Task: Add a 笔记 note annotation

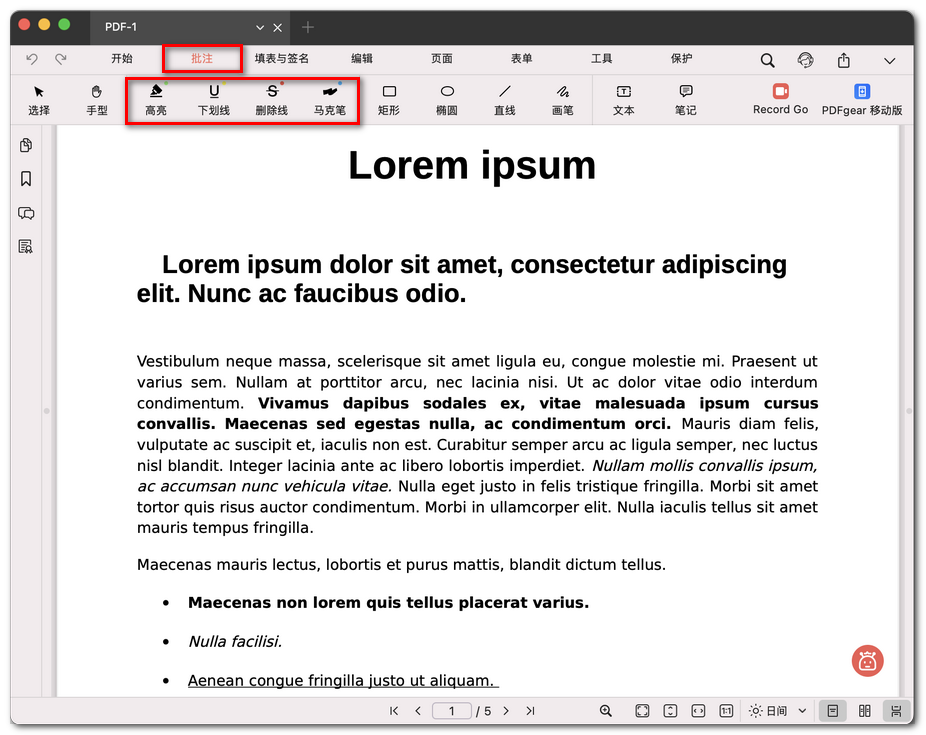Action: [x=686, y=100]
